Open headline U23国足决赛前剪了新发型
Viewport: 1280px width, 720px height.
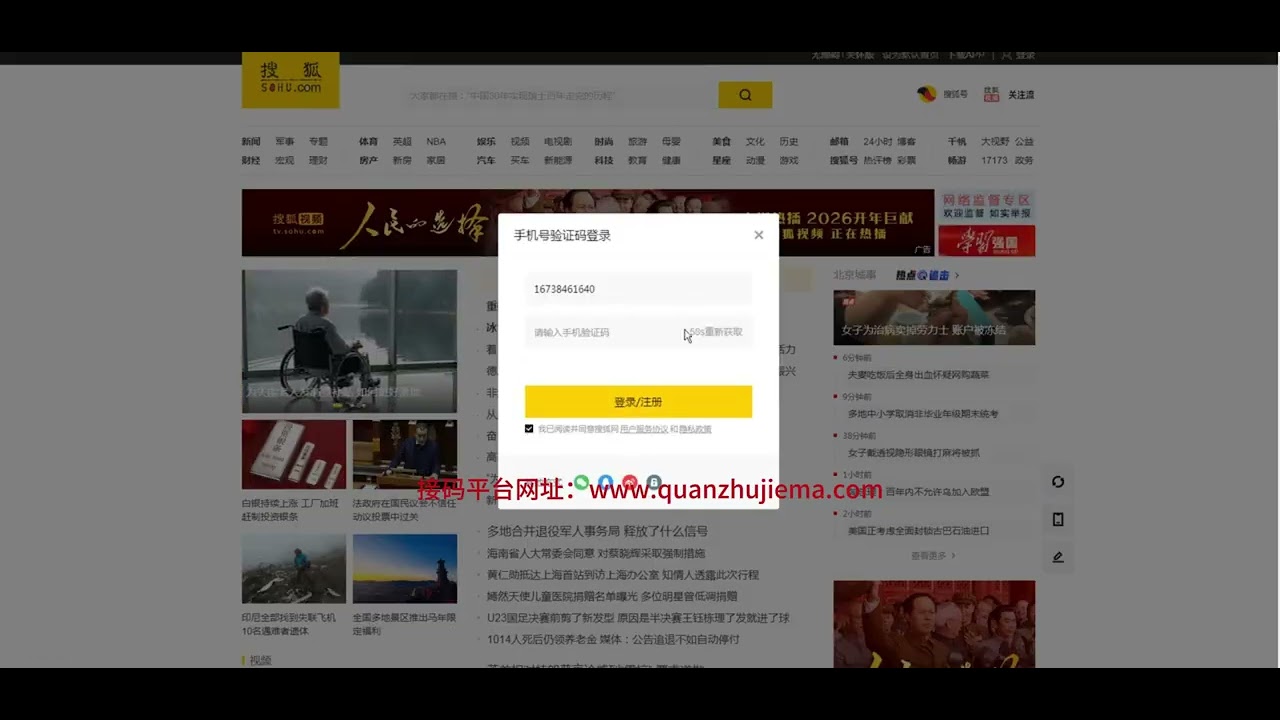coord(638,618)
